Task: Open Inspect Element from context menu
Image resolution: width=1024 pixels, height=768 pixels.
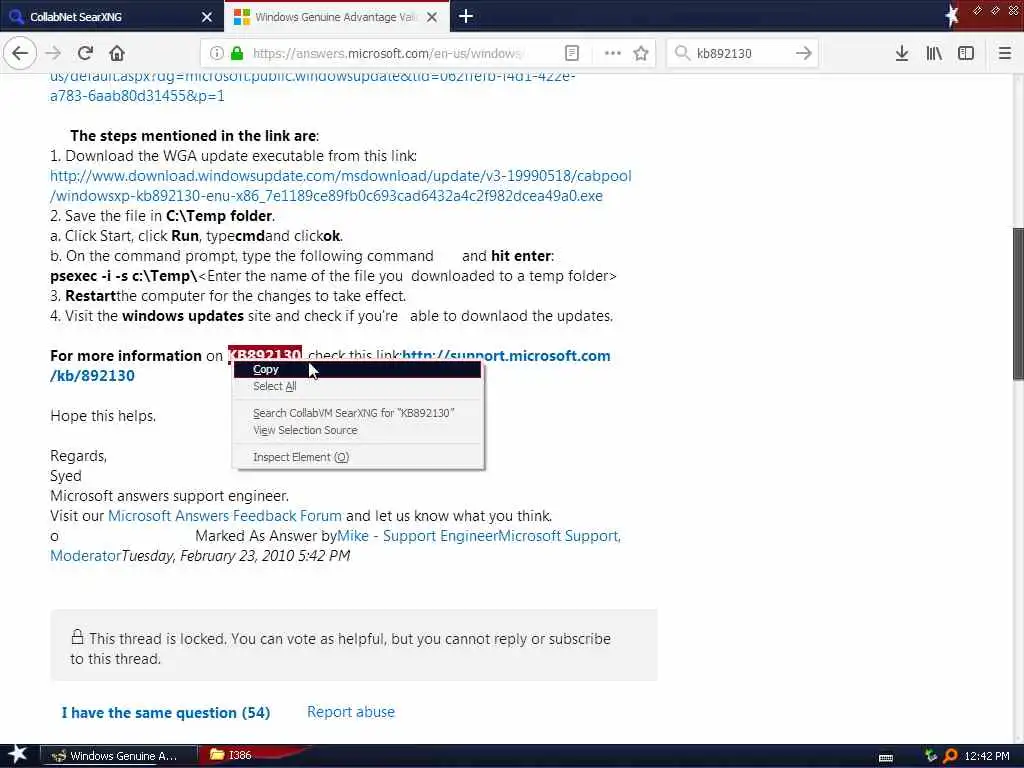Action: 357,456
